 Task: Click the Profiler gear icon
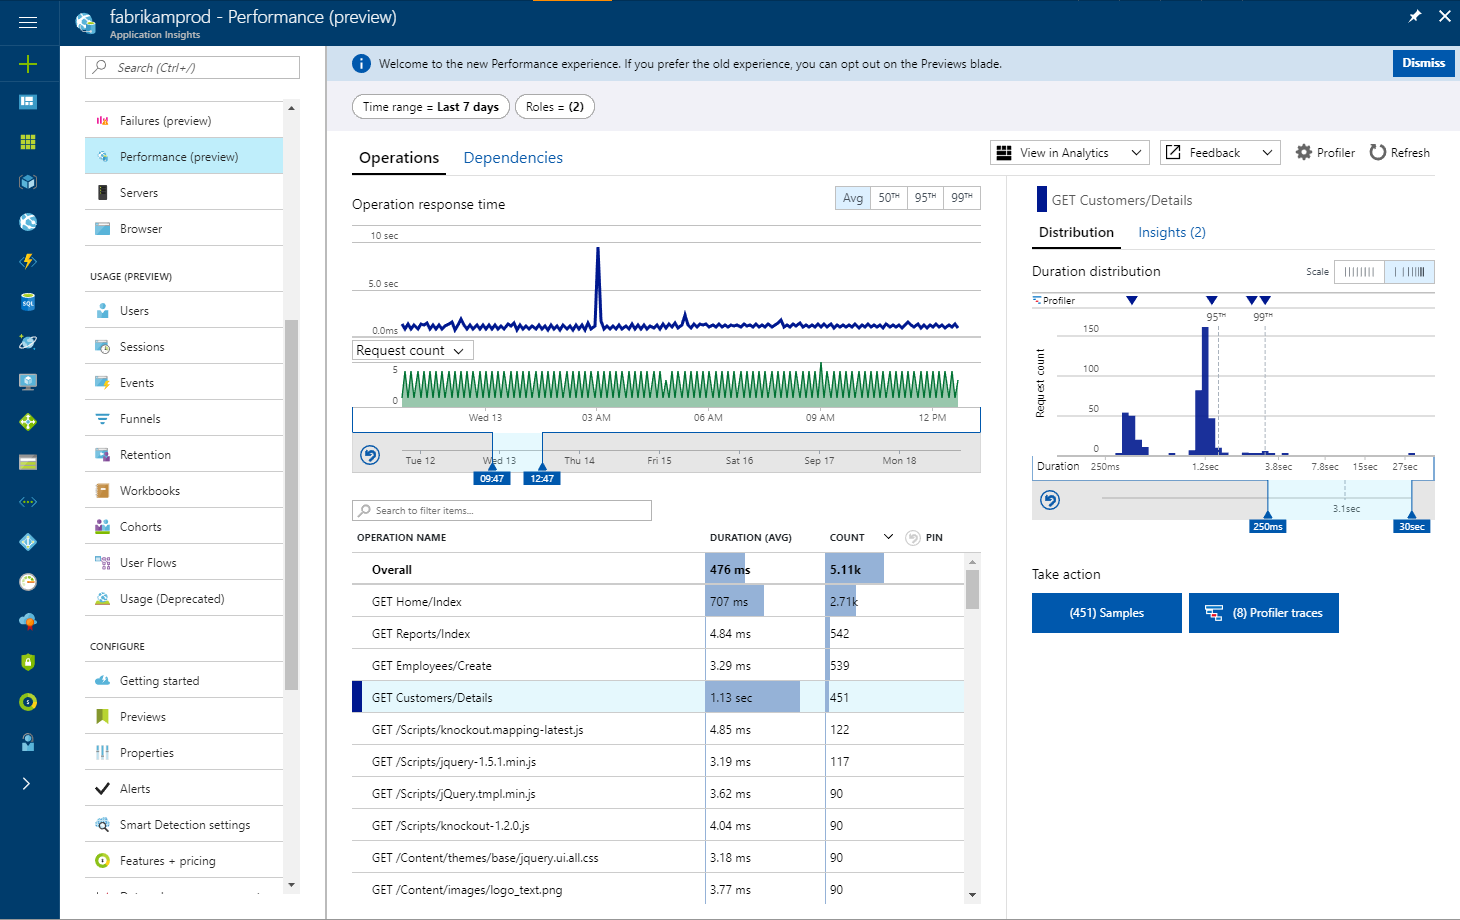[x=1303, y=153]
